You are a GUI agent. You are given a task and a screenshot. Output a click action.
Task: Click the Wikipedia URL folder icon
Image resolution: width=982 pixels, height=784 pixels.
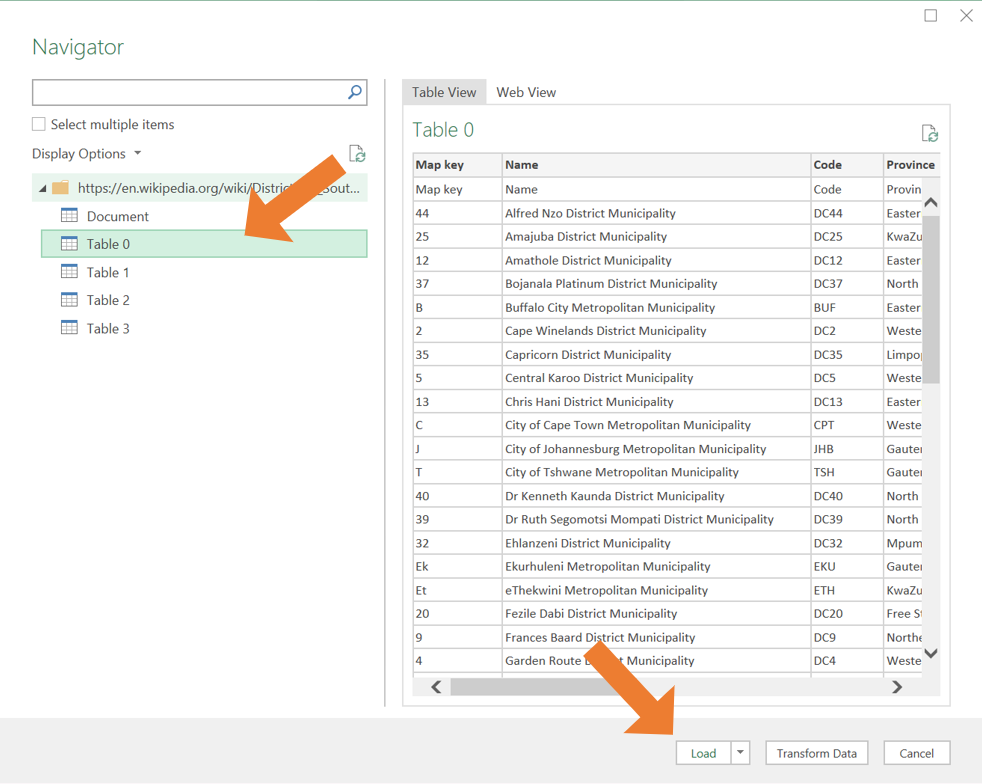tap(61, 187)
